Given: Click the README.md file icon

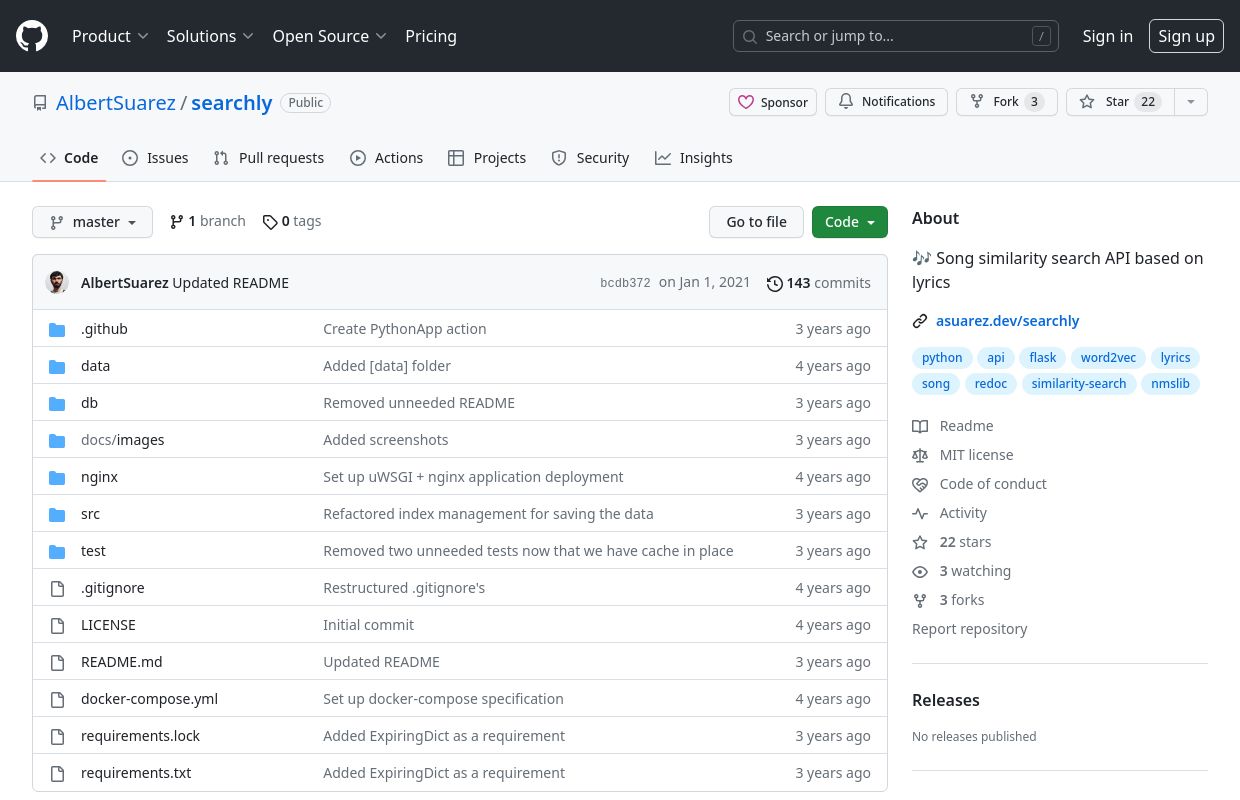Looking at the screenshot, I should point(57,662).
